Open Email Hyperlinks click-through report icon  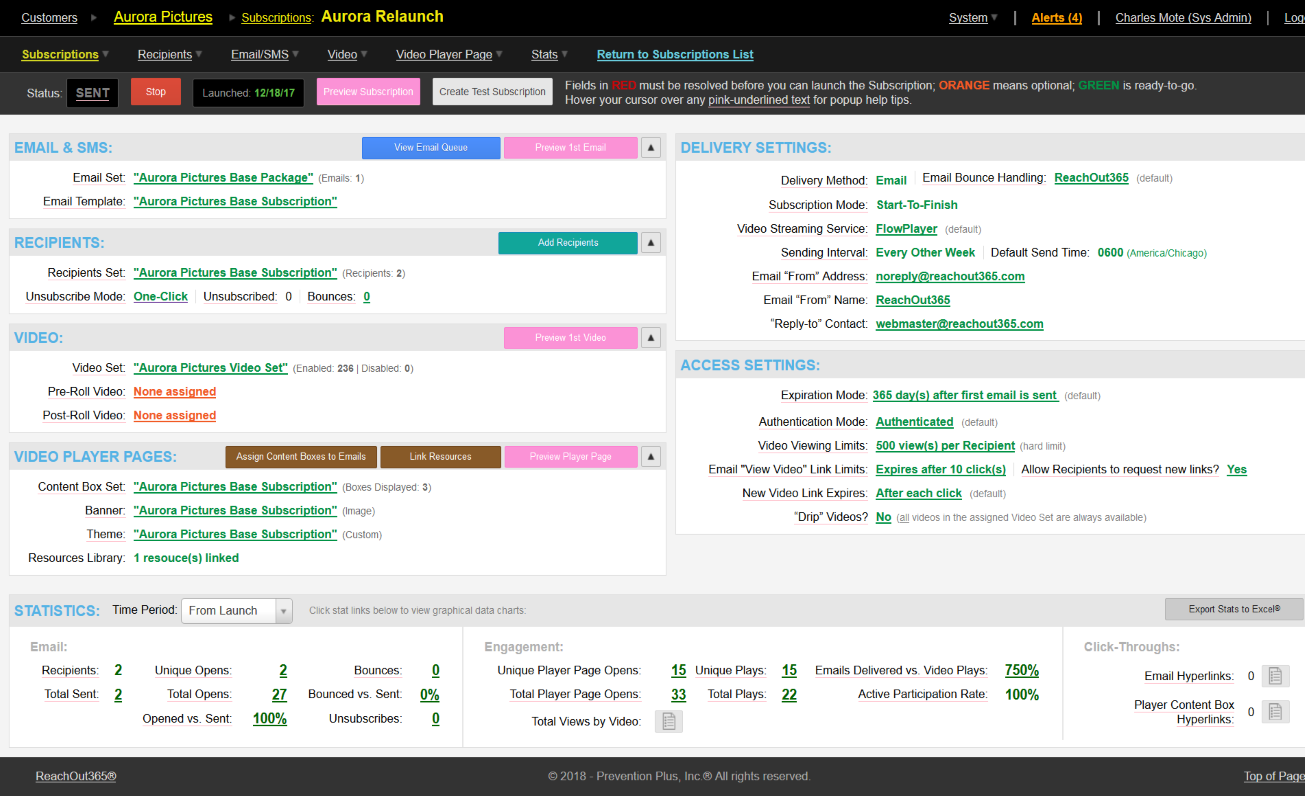click(1275, 677)
